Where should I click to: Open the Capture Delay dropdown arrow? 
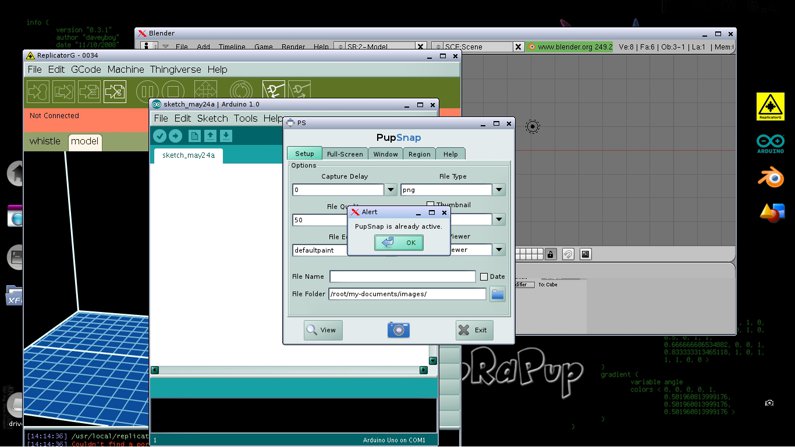point(390,190)
